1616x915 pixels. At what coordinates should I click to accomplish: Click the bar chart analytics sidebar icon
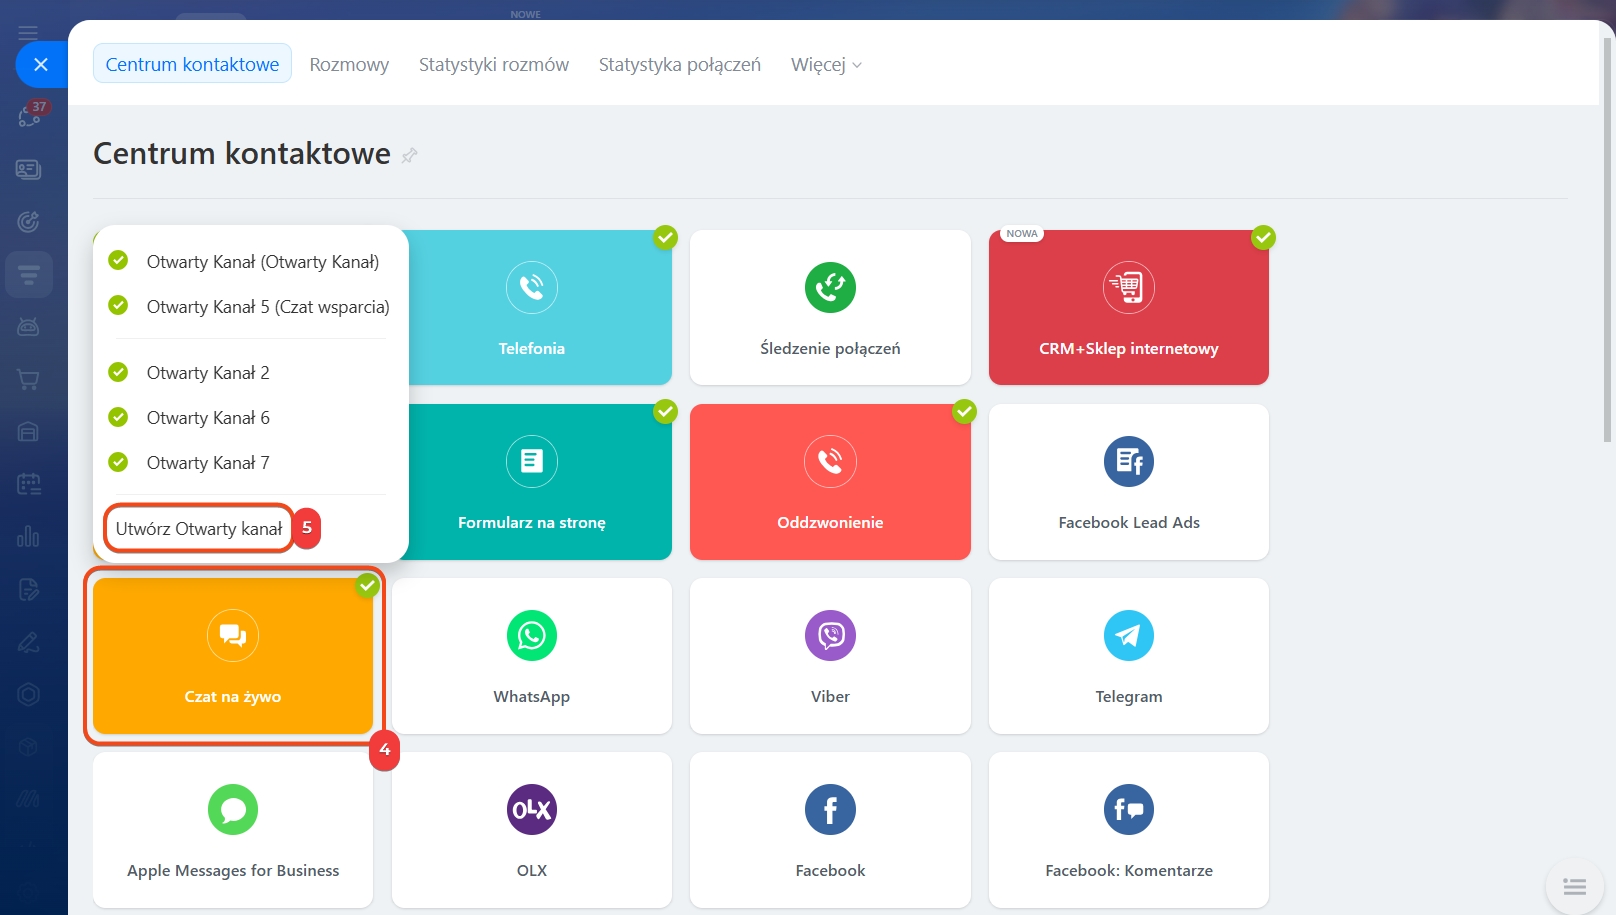tap(28, 536)
